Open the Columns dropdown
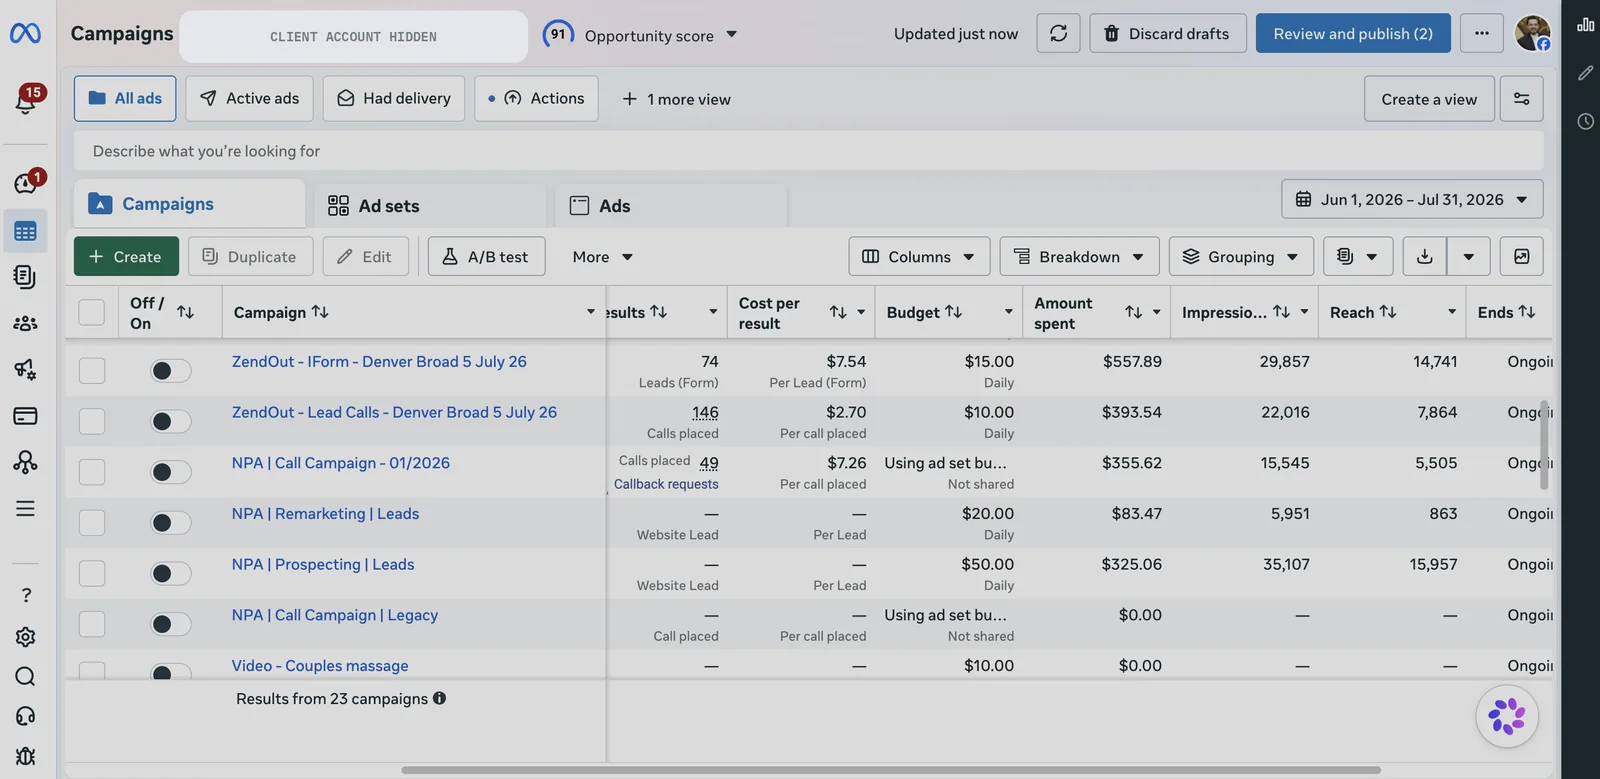 (x=919, y=257)
